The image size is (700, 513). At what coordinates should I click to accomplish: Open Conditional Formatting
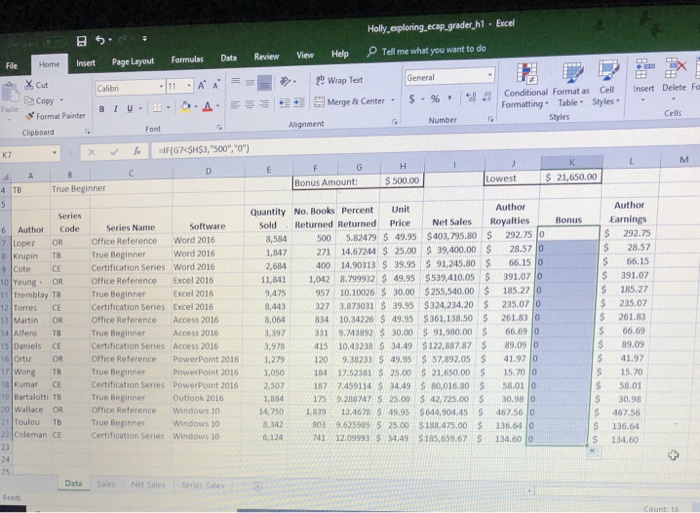tap(525, 86)
